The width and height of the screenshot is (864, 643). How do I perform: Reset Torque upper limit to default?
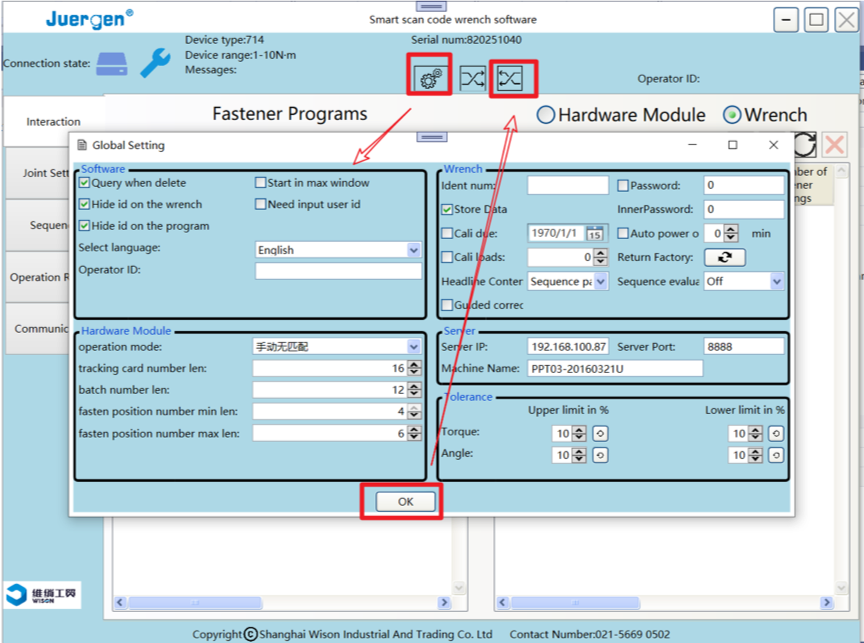pyautogui.click(x=599, y=433)
